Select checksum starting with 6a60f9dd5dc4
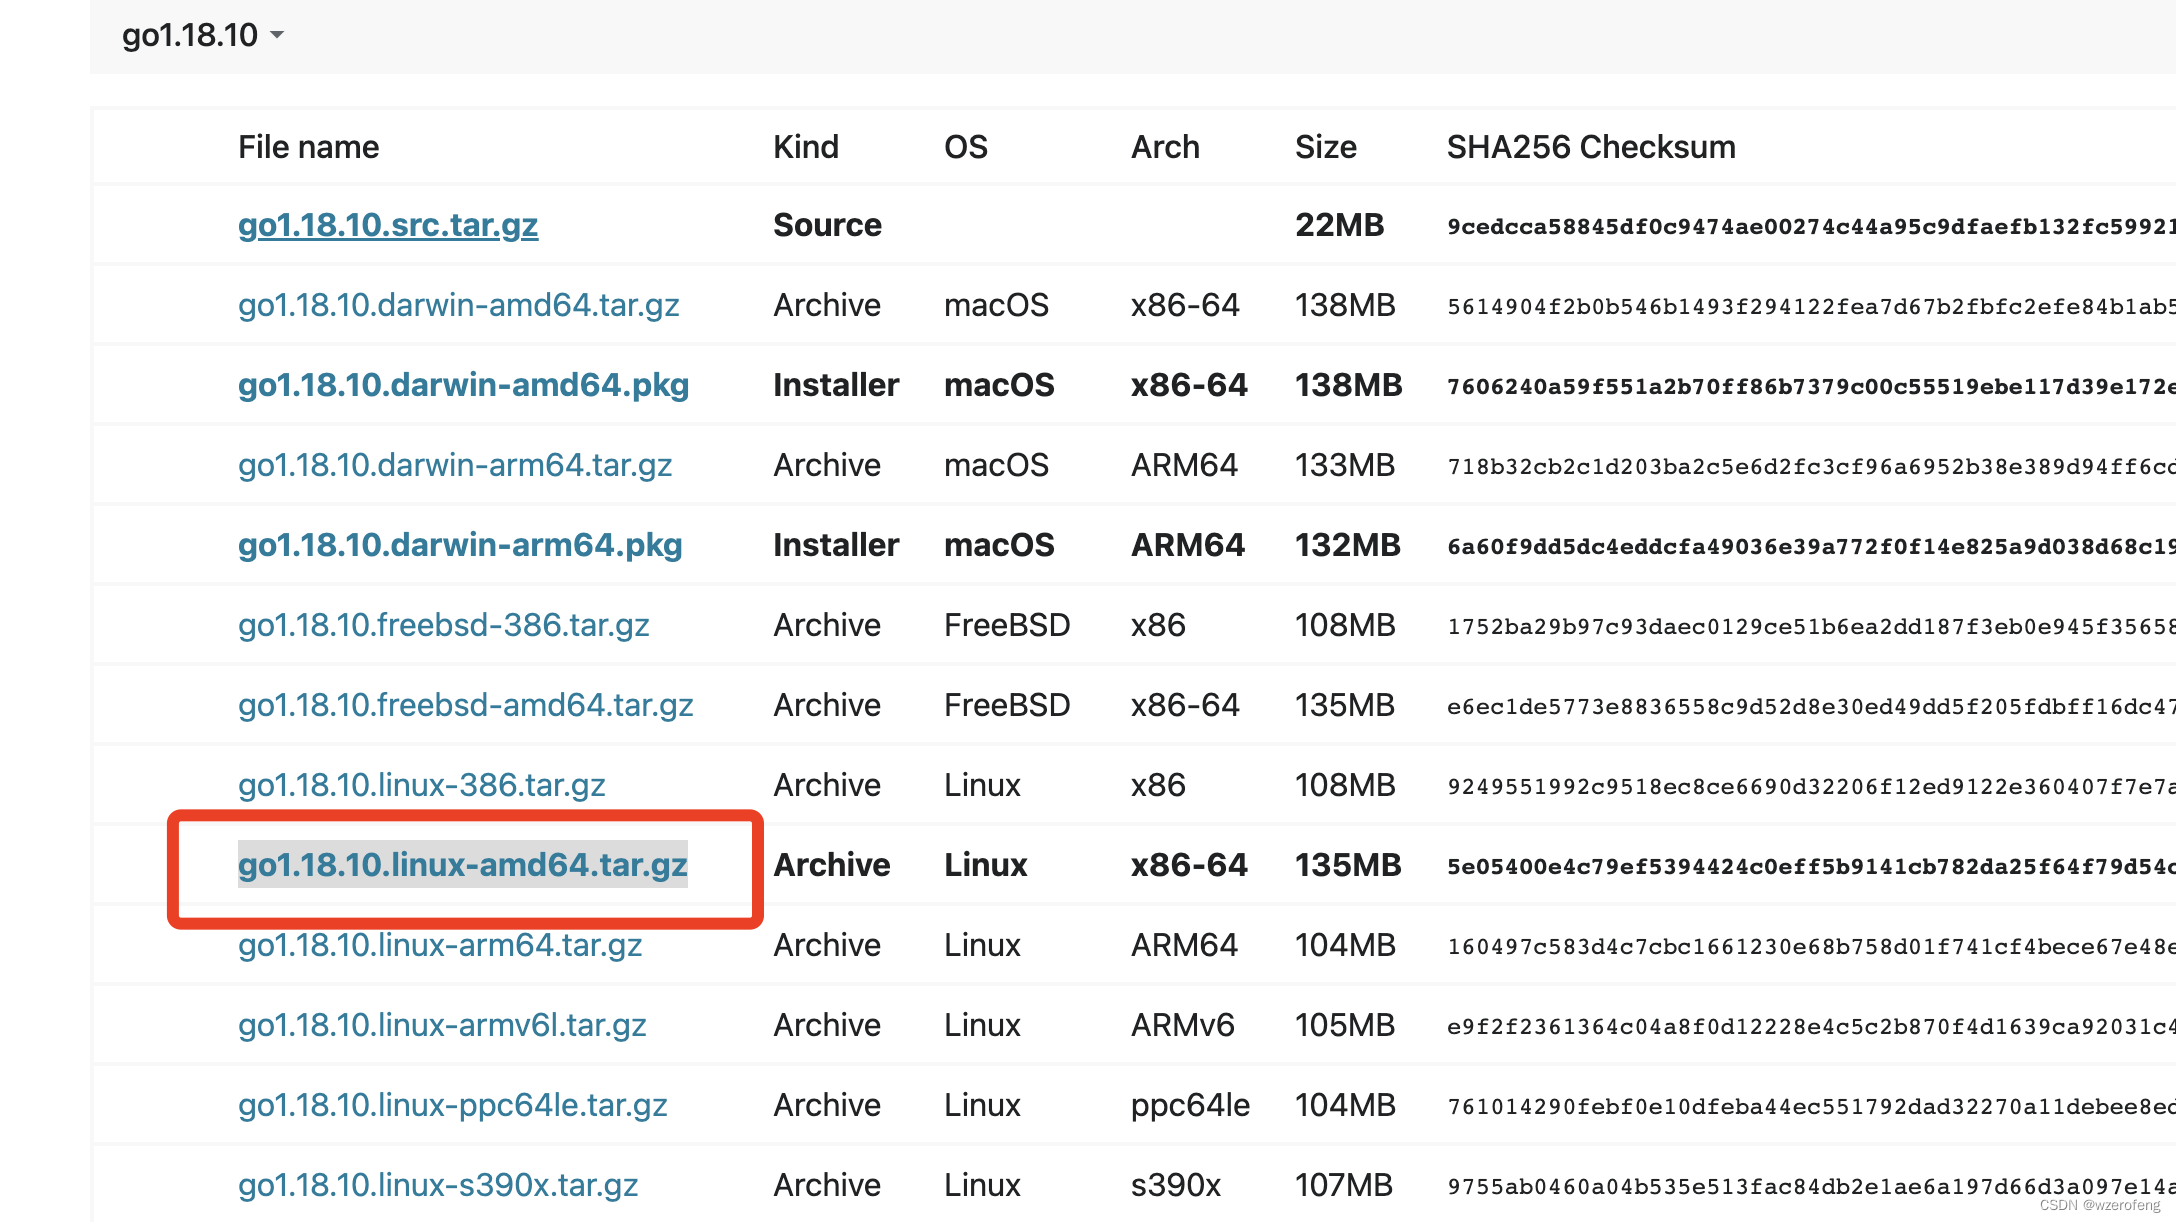The height and width of the screenshot is (1222, 2176). tap(1811, 546)
